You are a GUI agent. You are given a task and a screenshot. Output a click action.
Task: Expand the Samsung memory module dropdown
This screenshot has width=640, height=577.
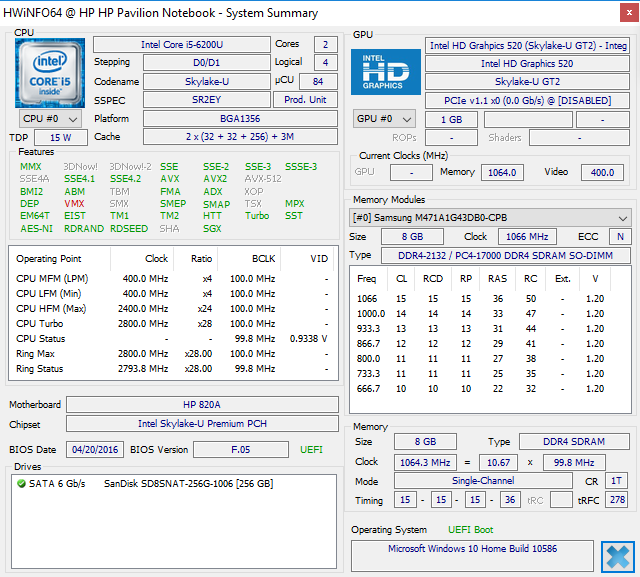tap(490, 218)
